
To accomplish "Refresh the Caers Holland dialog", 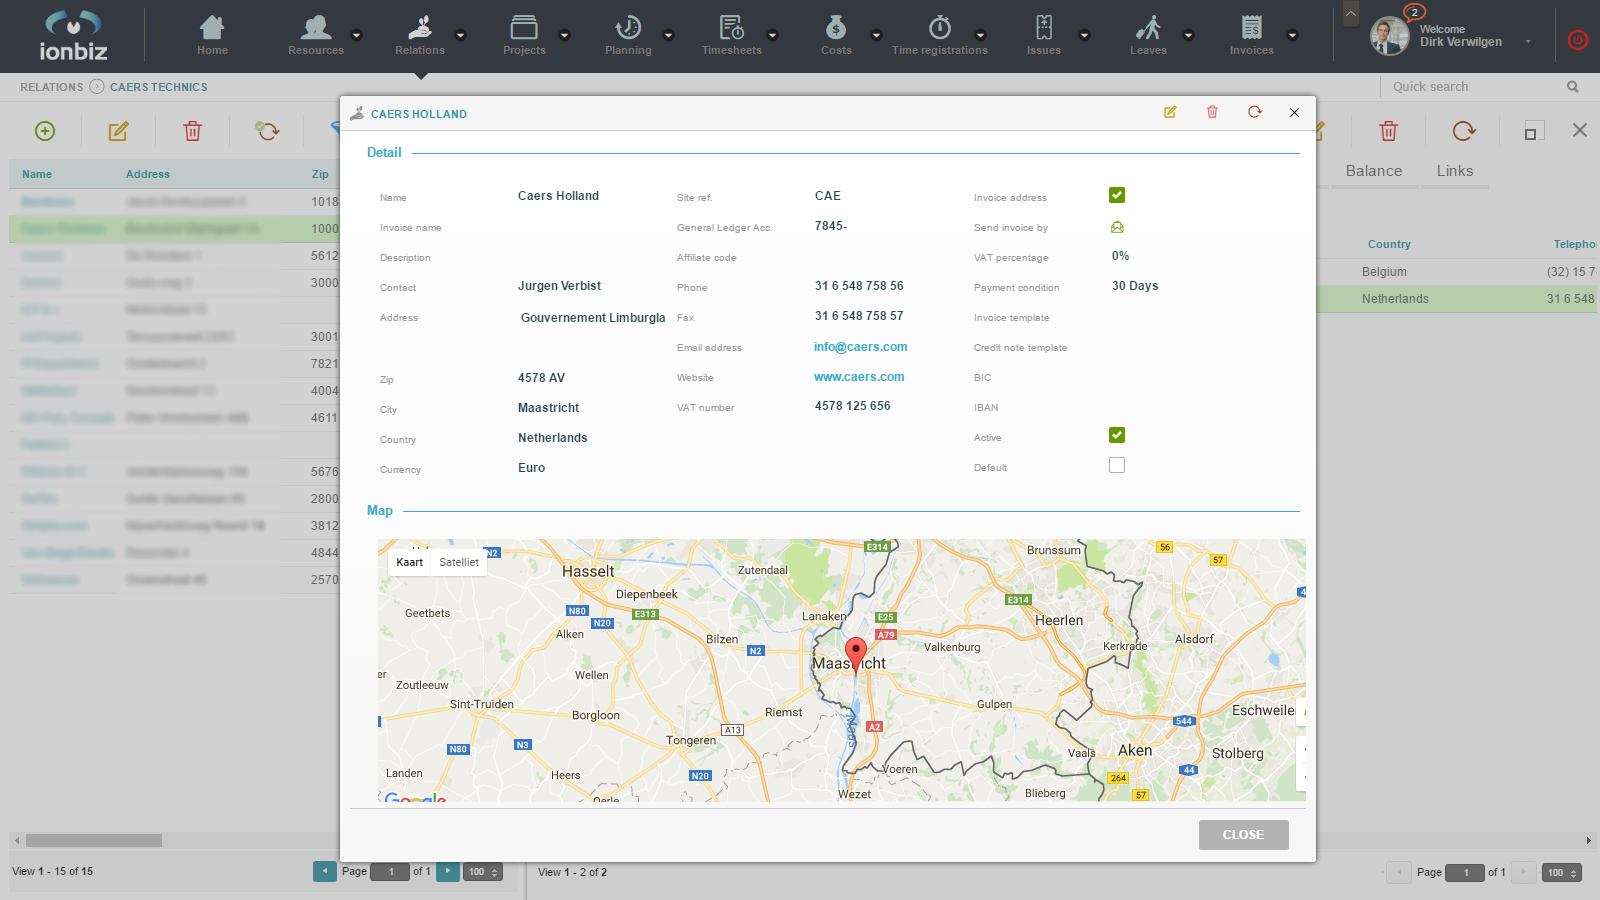I will click(1255, 112).
